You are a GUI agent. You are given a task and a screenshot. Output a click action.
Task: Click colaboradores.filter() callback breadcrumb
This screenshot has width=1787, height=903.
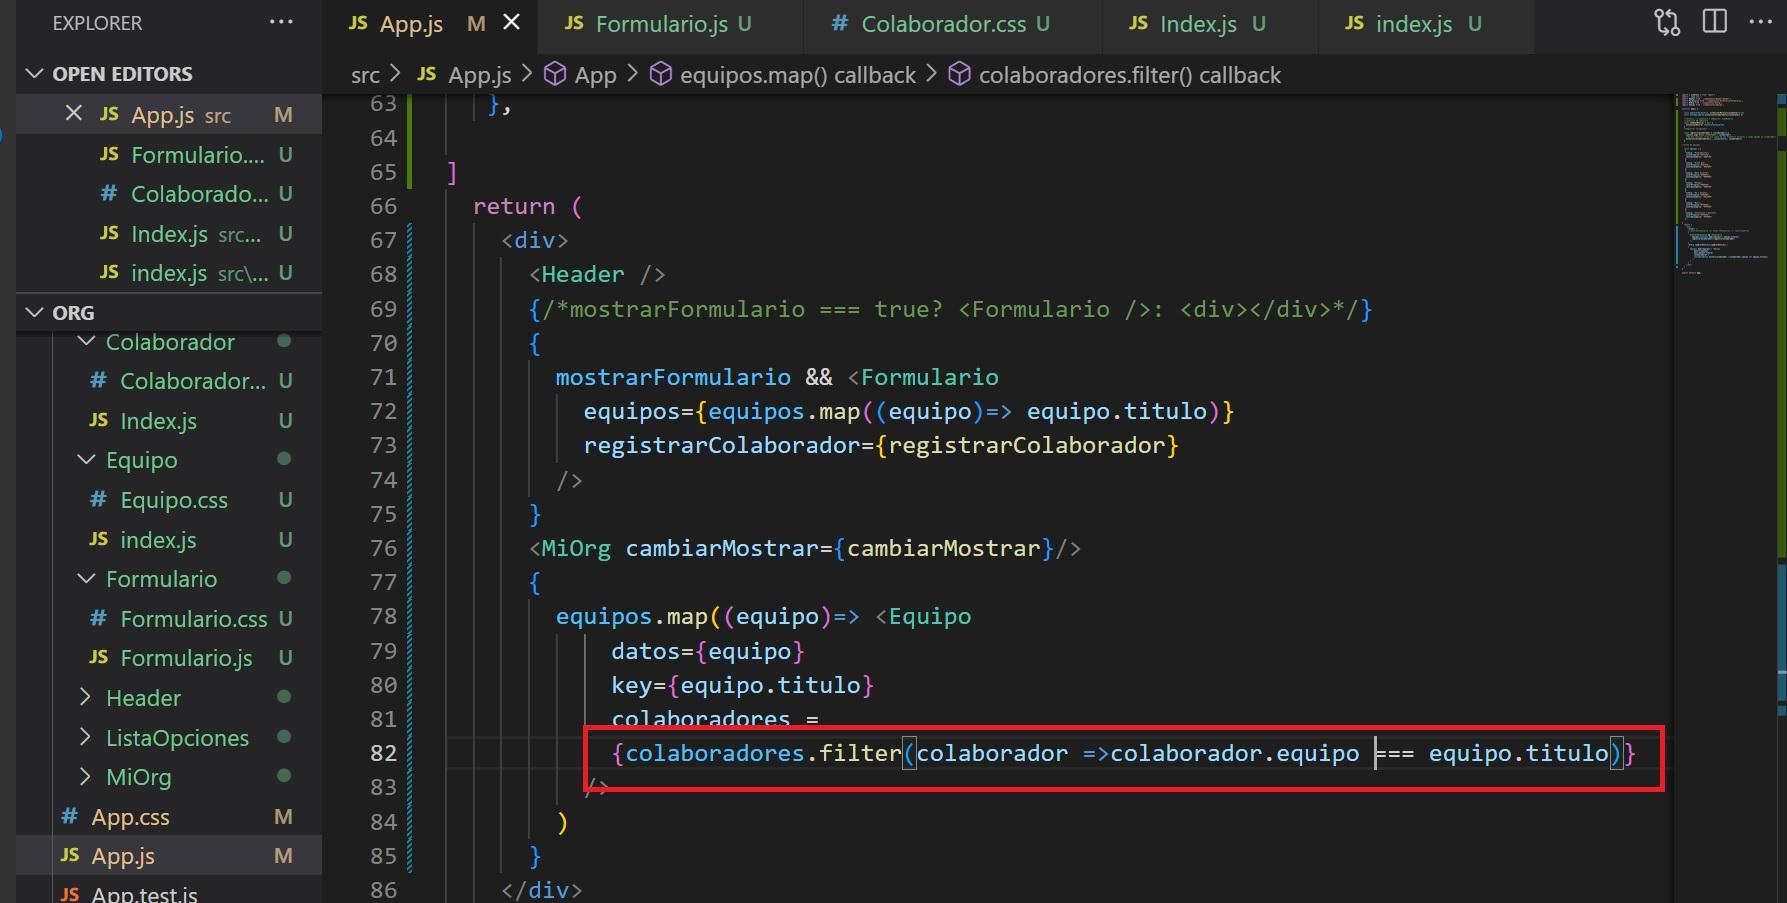(x=1129, y=75)
